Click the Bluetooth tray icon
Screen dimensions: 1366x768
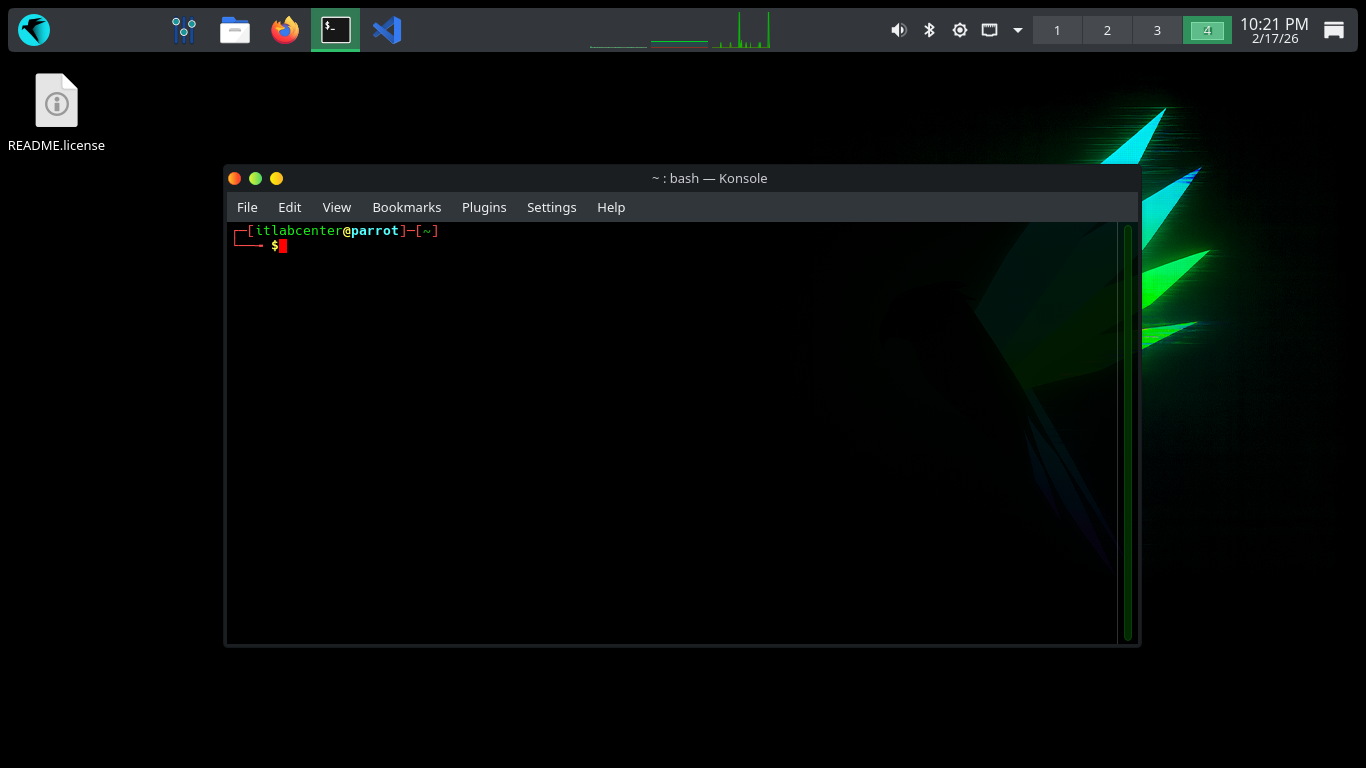[929, 30]
